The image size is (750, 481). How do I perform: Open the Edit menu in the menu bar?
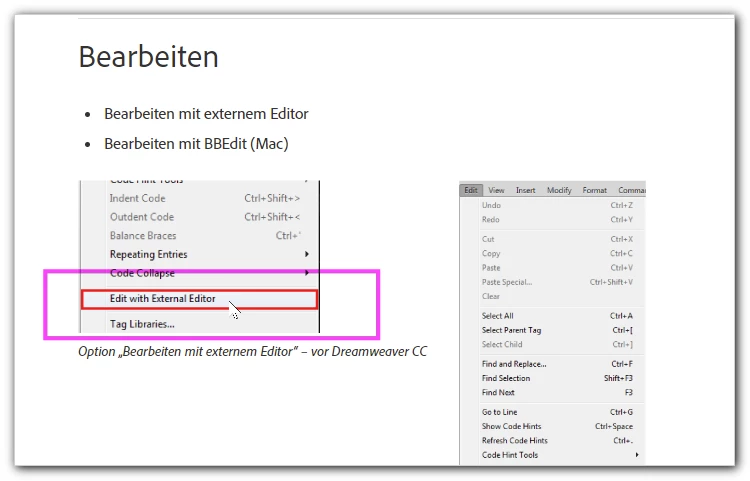471,190
